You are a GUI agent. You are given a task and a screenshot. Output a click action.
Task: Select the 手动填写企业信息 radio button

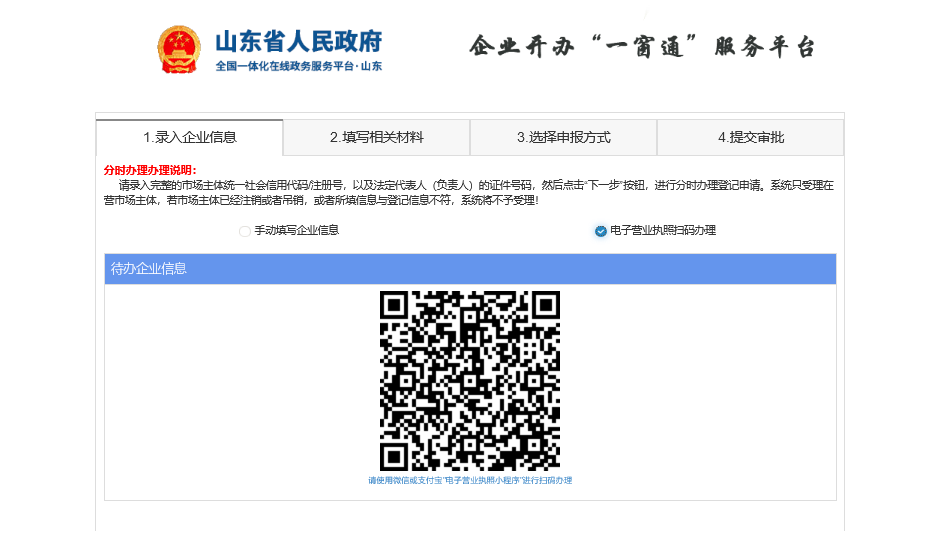pyautogui.click(x=244, y=231)
